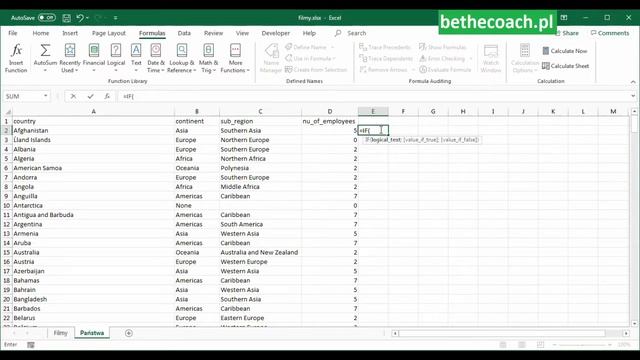Click Evaluate Formula
The height and width of the screenshot is (360, 640).
pos(445,70)
